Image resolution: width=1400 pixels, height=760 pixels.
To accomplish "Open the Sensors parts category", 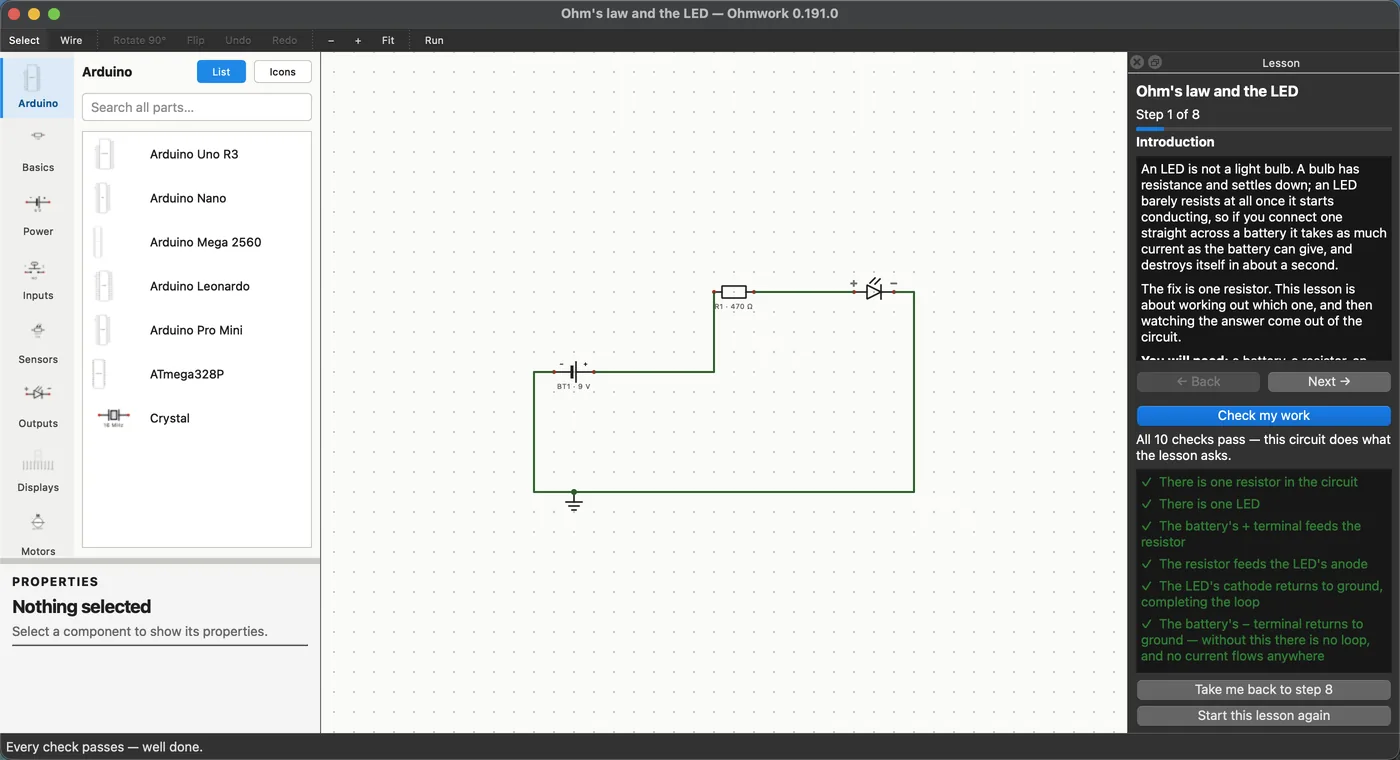I will pos(38,344).
